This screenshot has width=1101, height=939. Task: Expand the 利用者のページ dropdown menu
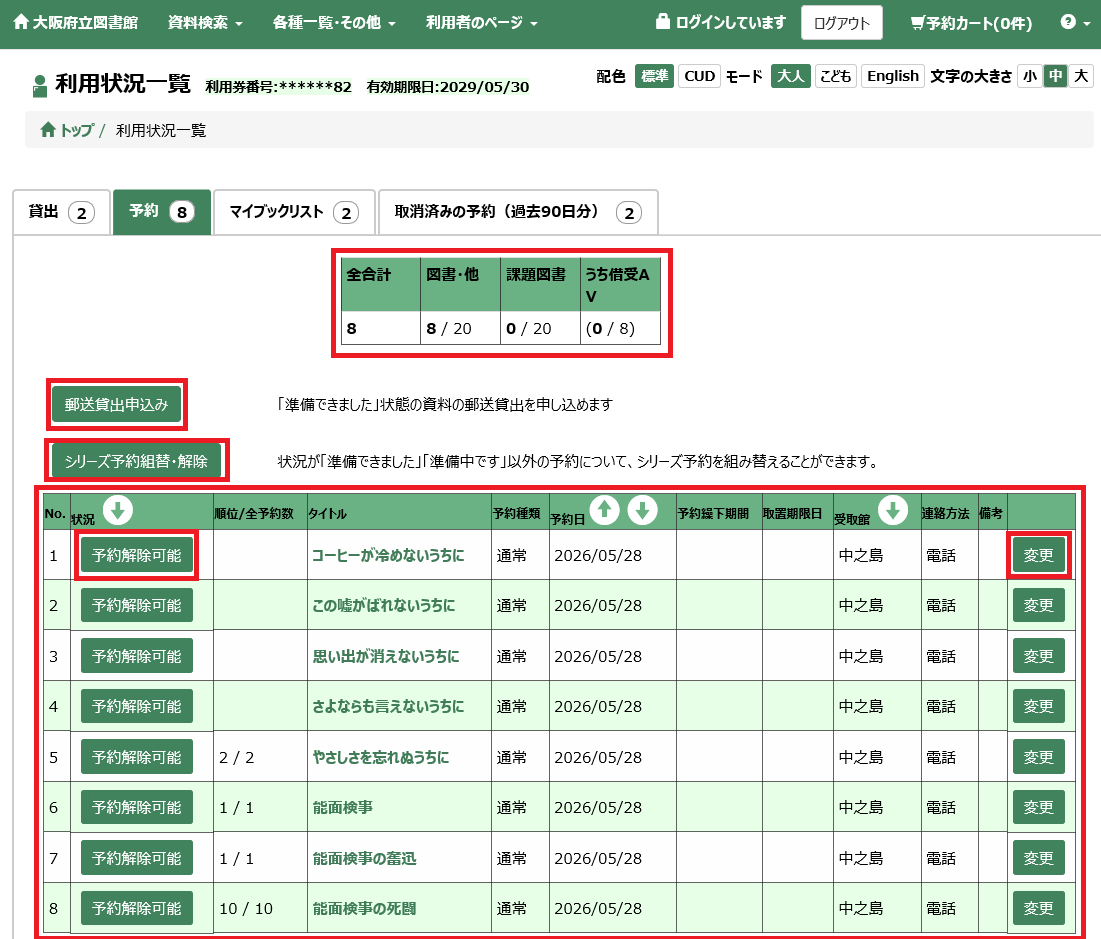click(x=482, y=22)
